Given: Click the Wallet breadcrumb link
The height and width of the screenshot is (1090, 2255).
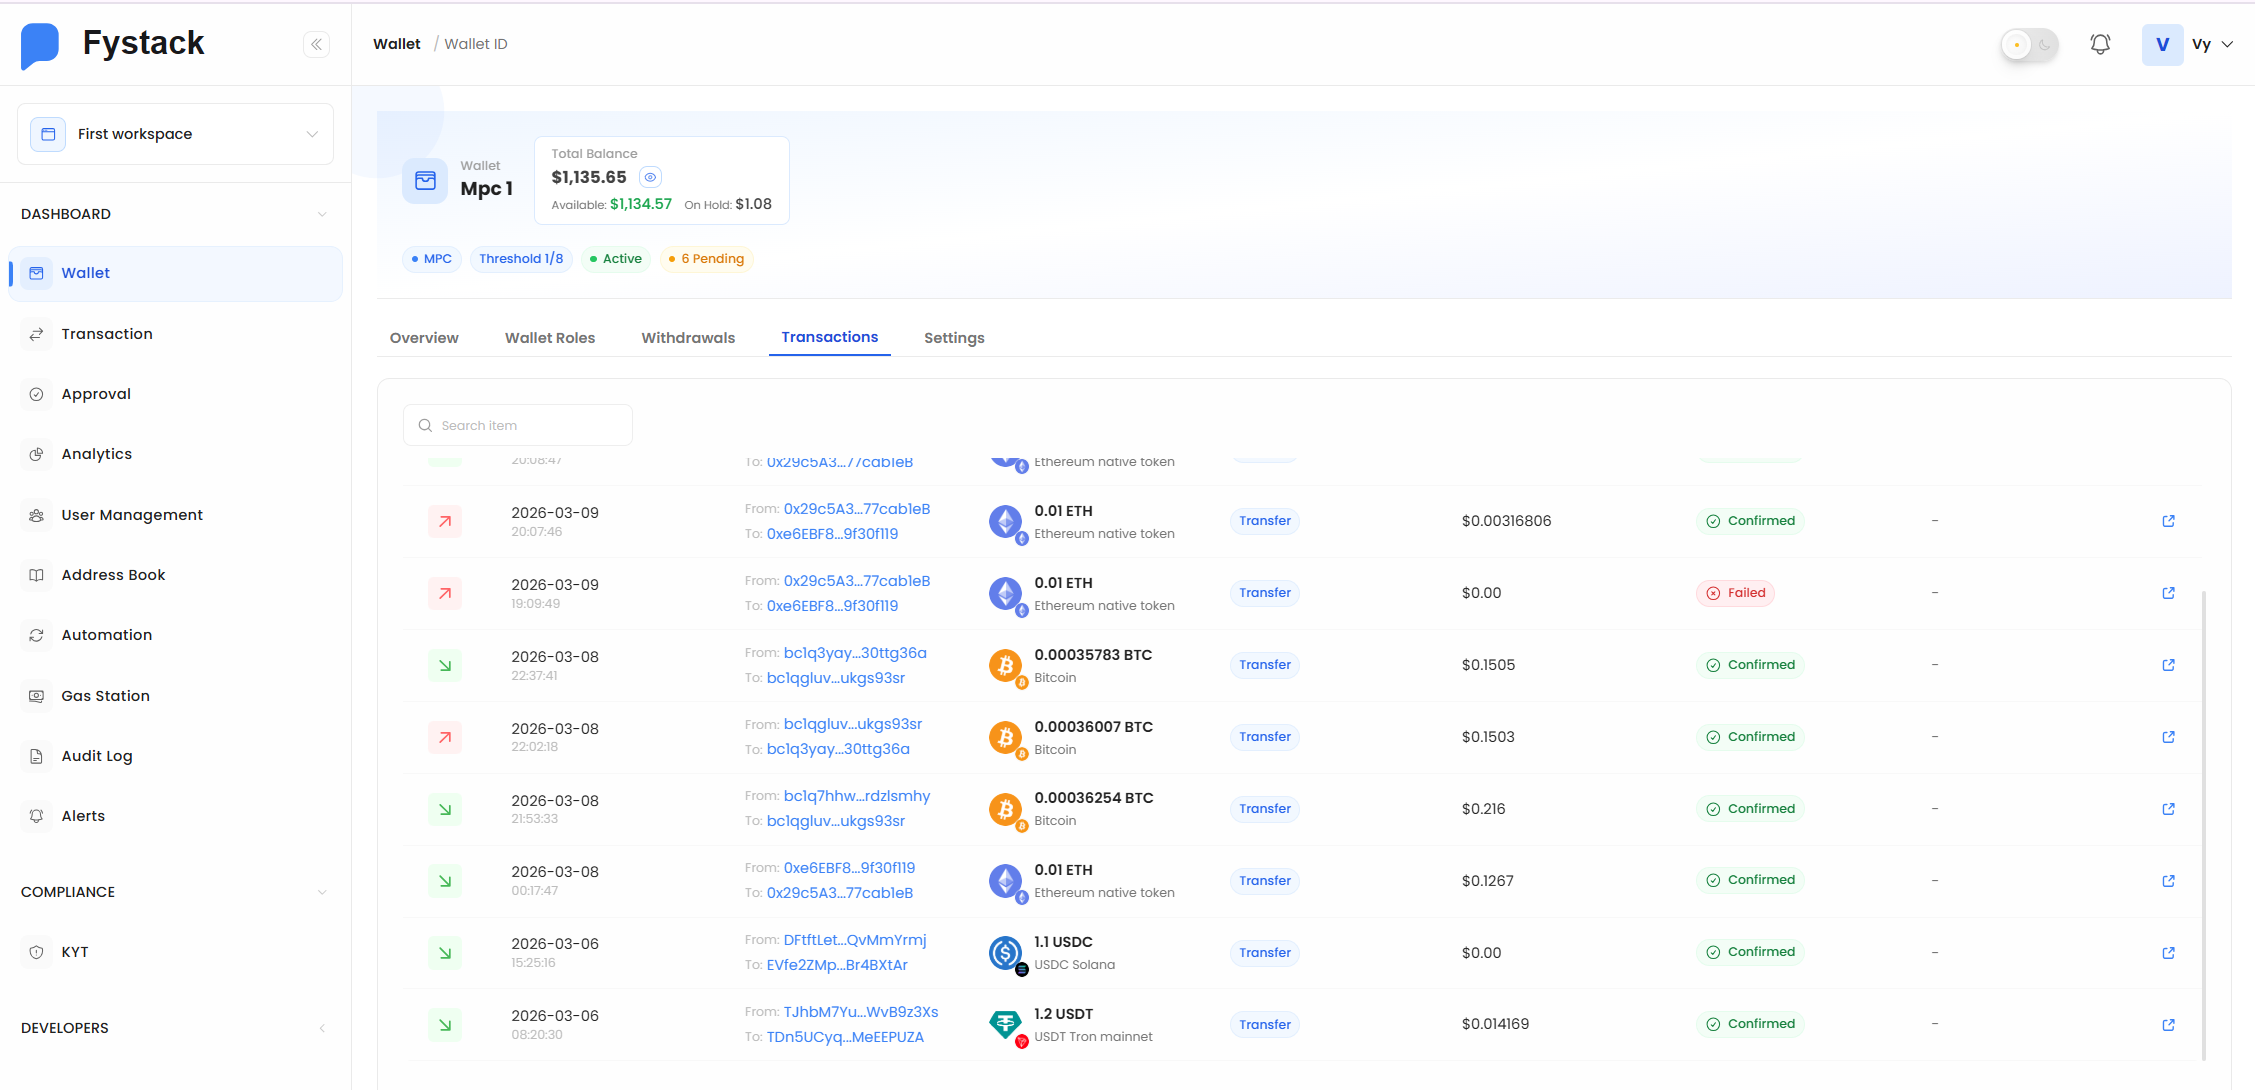Looking at the screenshot, I should pos(396,43).
